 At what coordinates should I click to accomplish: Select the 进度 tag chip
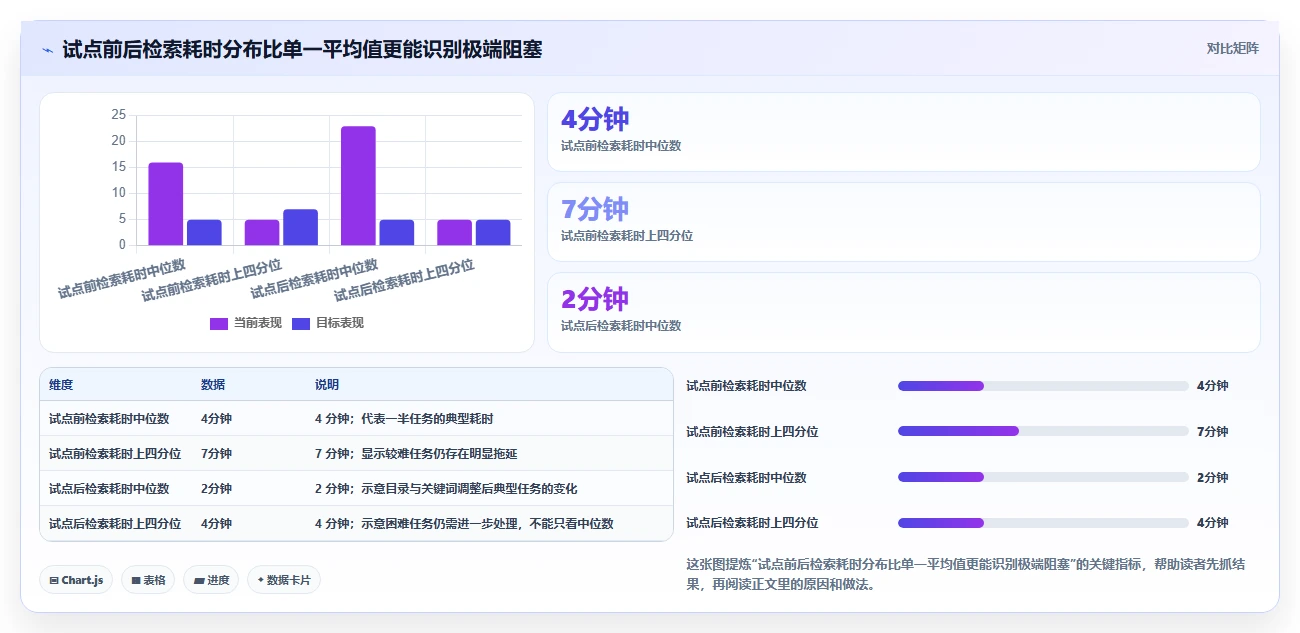(211, 580)
